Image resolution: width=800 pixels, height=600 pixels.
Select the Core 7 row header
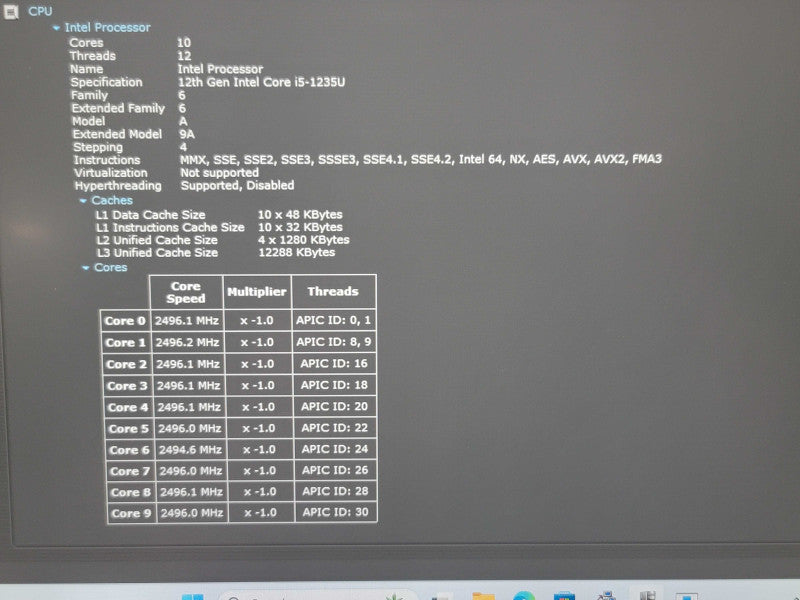130,471
